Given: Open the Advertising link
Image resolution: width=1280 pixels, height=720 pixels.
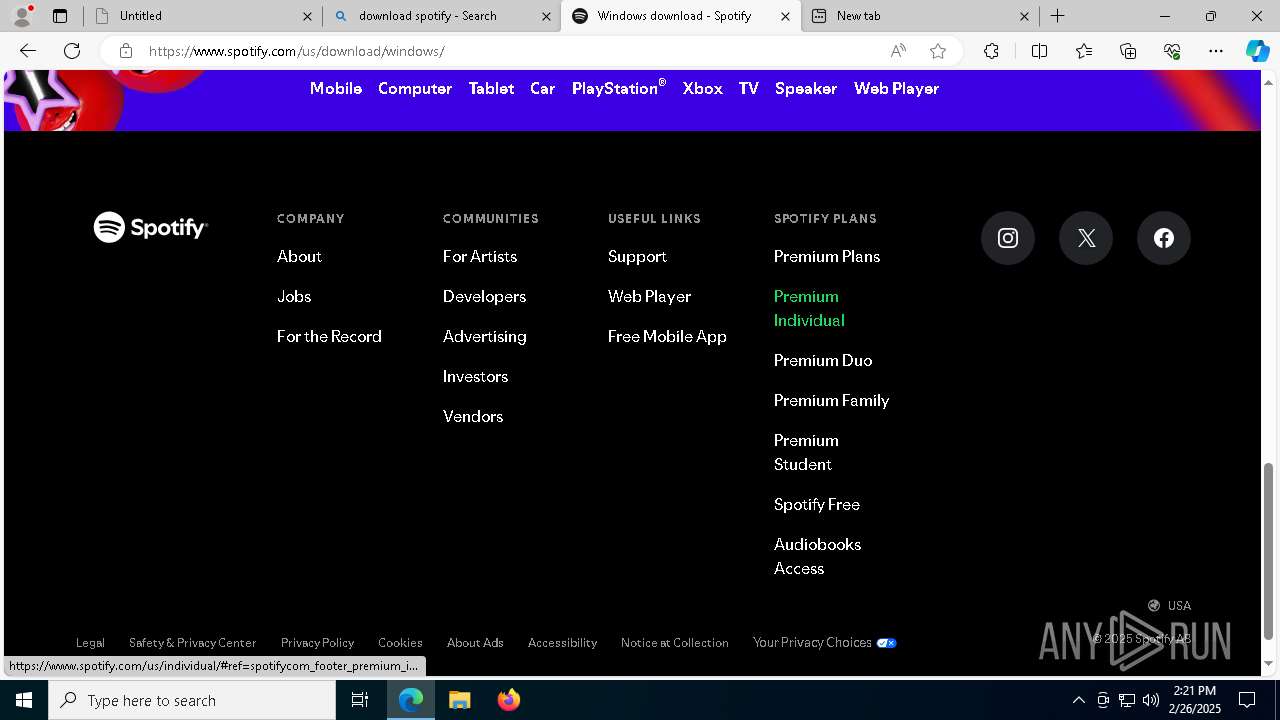Looking at the screenshot, I should click(x=485, y=336).
